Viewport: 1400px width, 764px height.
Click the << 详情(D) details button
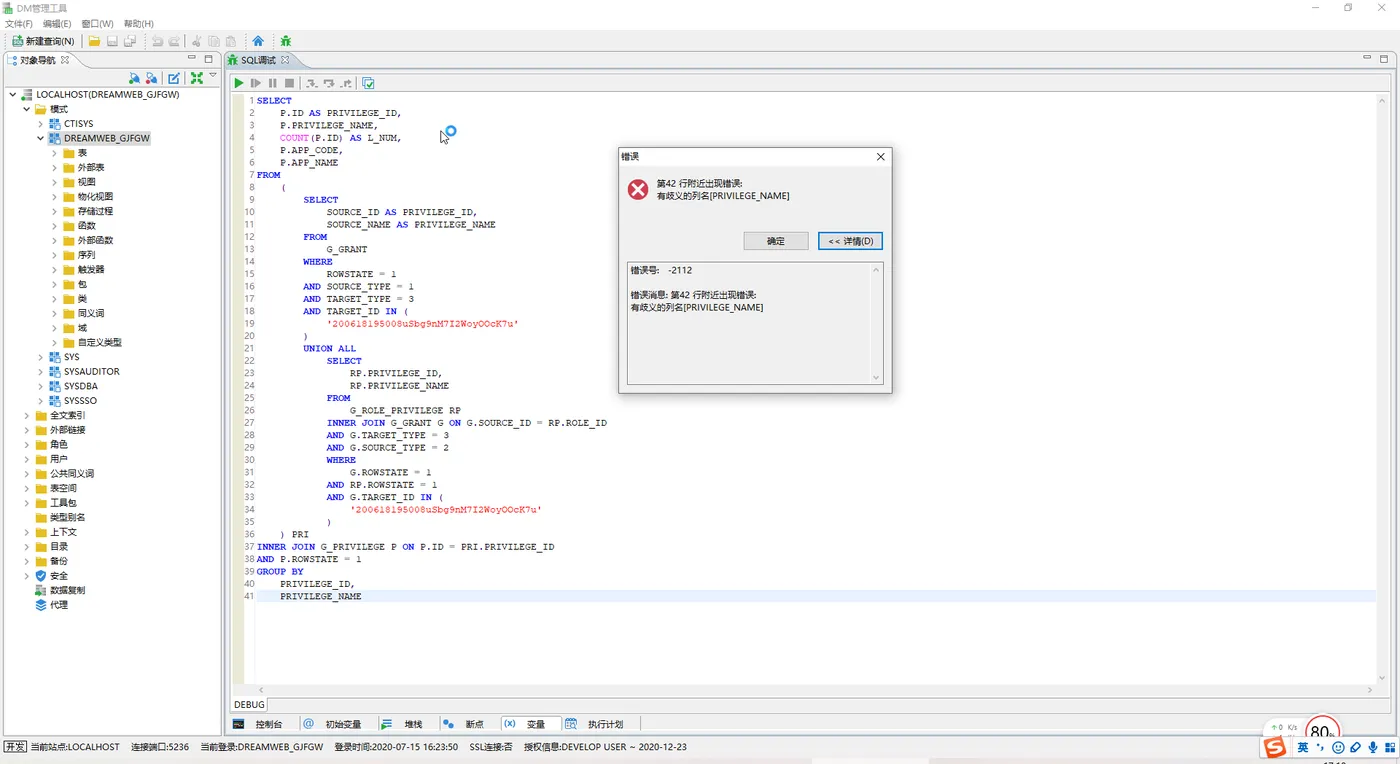click(850, 241)
